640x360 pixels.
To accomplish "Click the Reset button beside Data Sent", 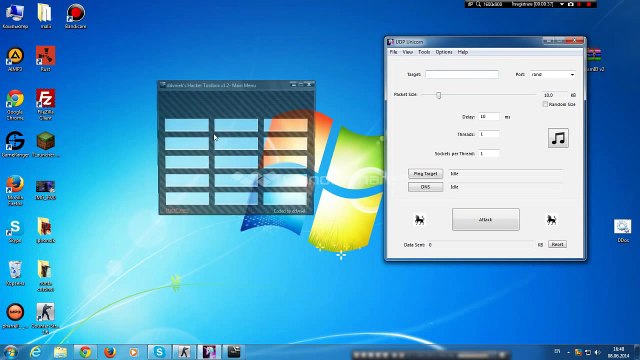I will tap(557, 244).
